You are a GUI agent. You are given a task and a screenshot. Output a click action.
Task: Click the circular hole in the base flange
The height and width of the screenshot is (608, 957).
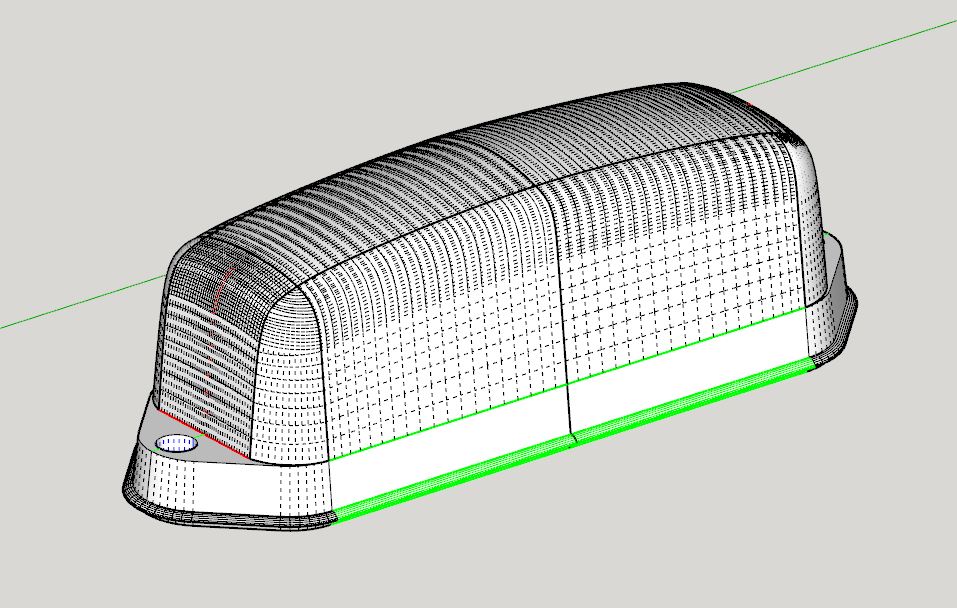[177, 444]
